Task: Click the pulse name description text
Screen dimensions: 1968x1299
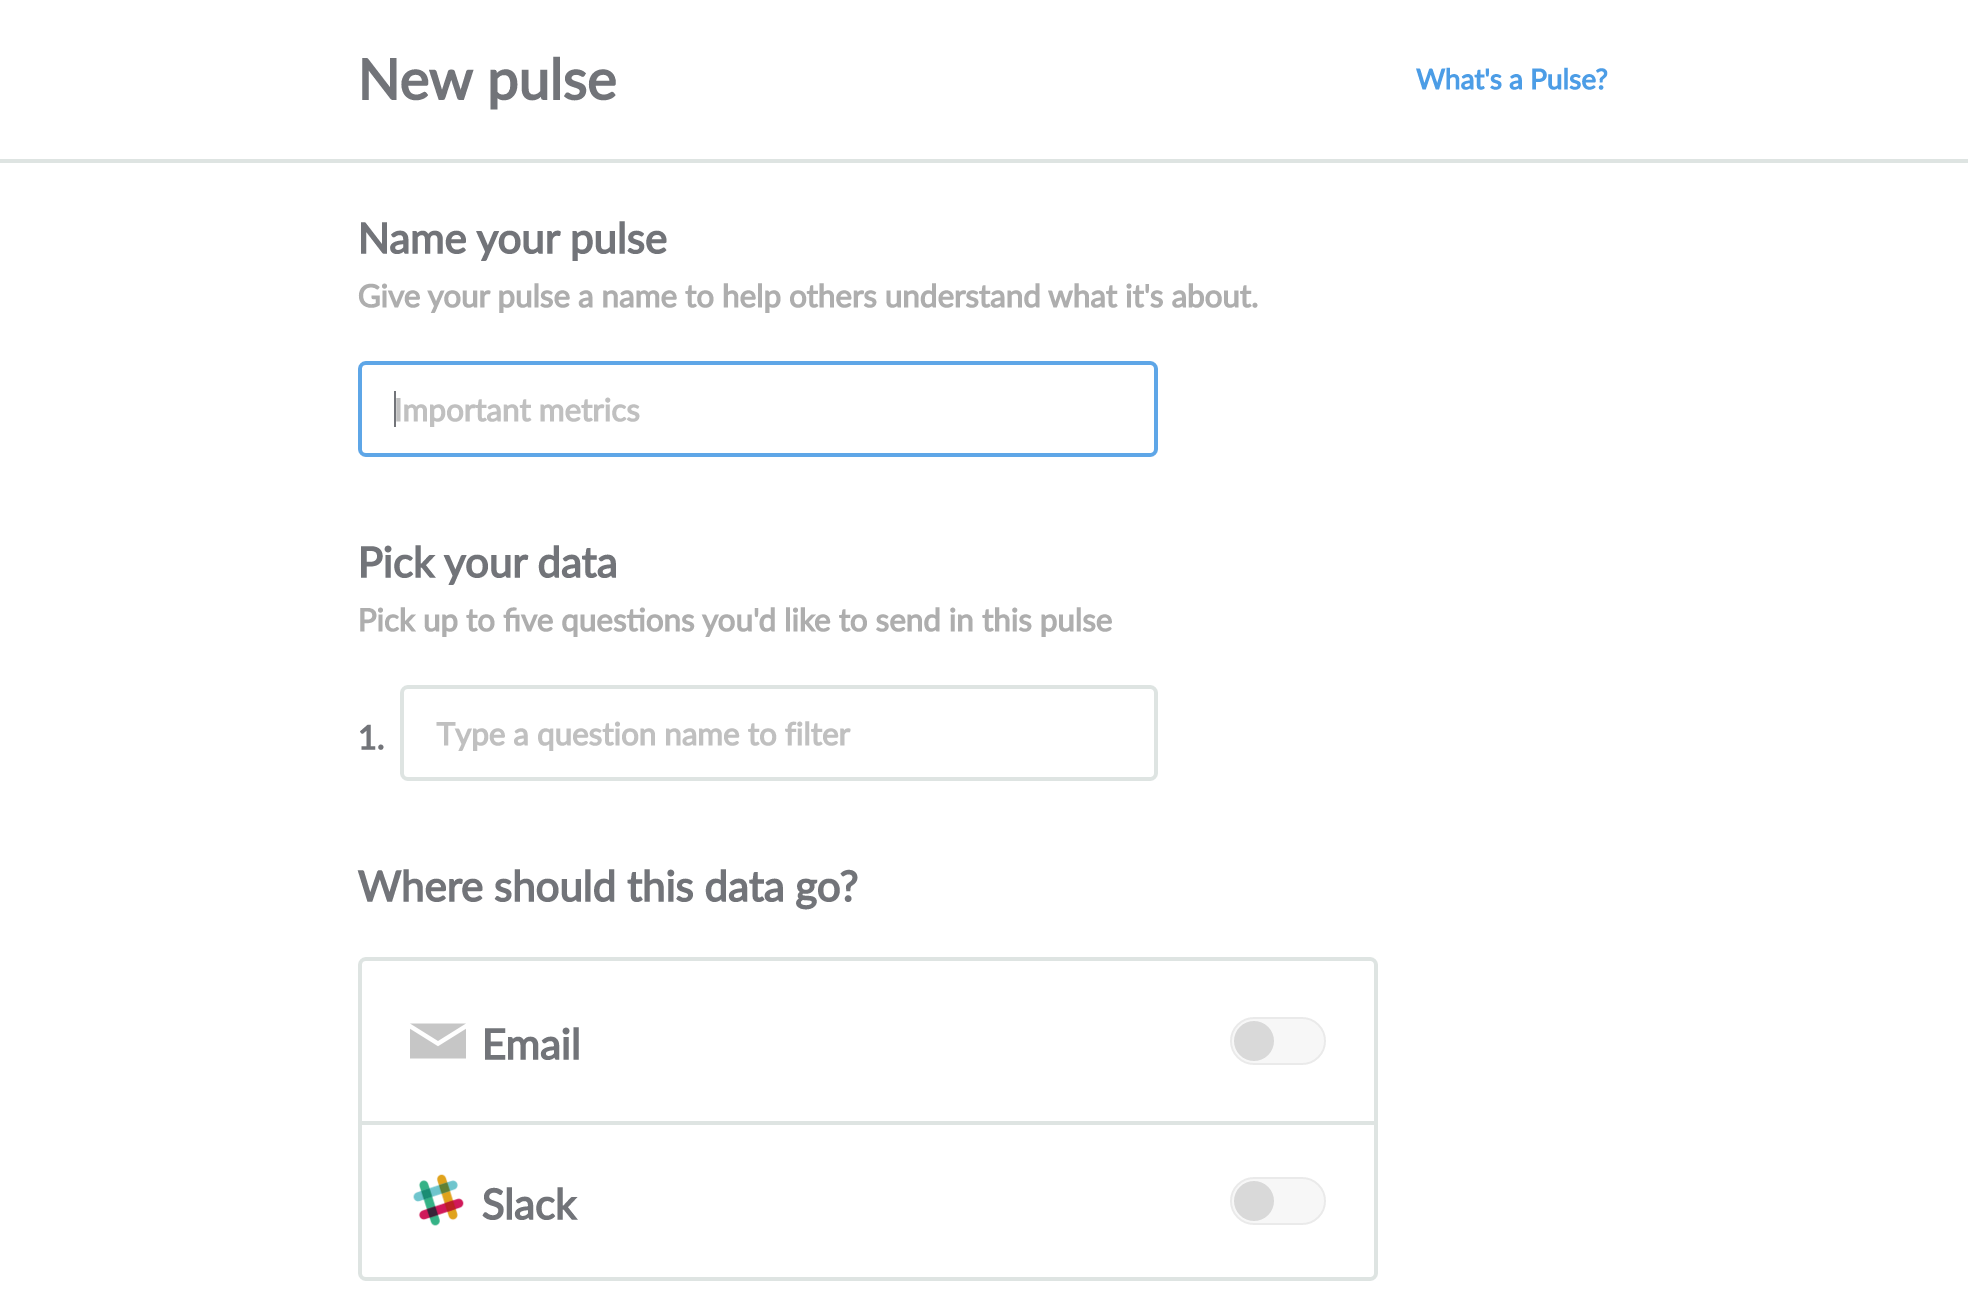Action: pyautogui.click(x=807, y=297)
